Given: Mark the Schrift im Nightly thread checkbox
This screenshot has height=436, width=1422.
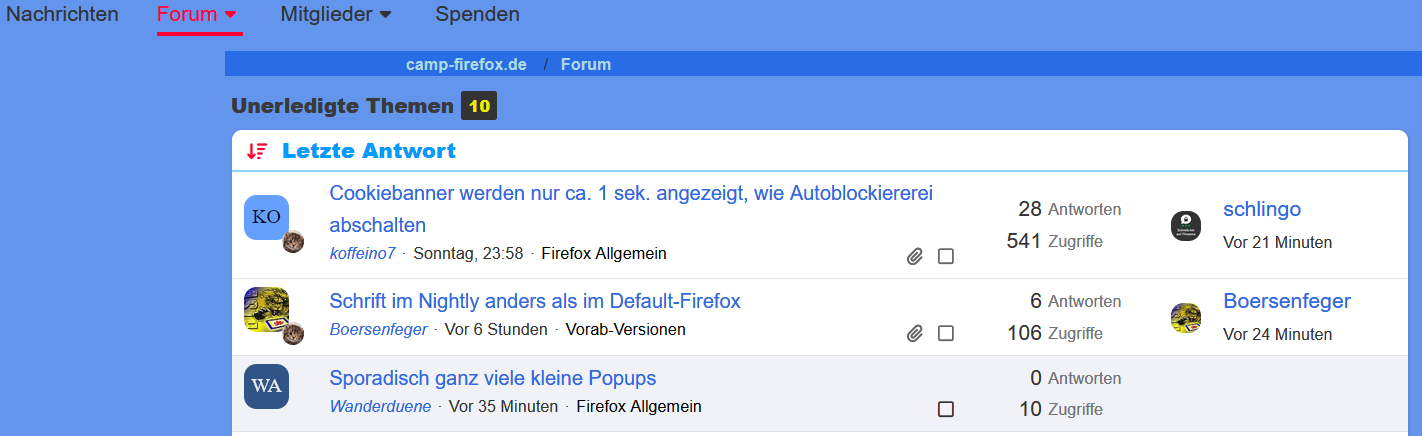Looking at the screenshot, I should [x=946, y=333].
